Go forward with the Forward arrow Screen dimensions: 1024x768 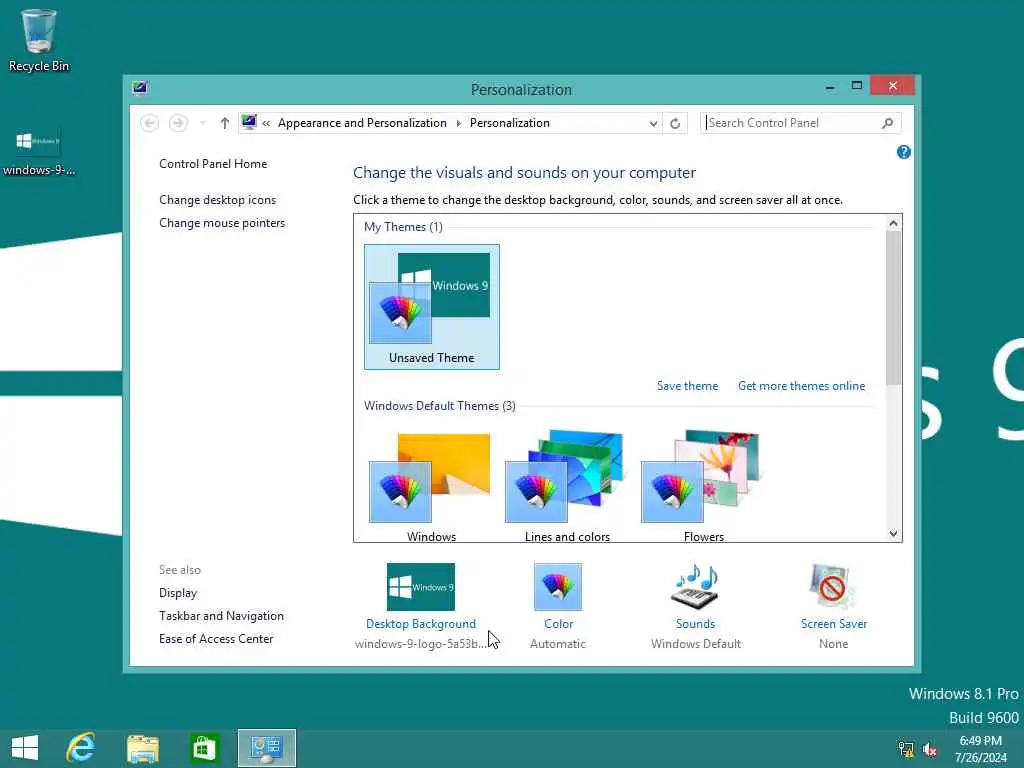(x=178, y=123)
